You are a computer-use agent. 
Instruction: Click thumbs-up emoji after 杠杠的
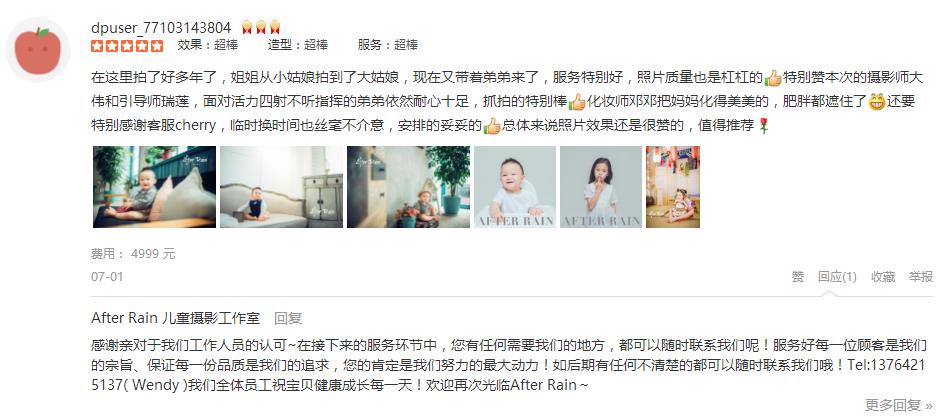[x=773, y=78]
